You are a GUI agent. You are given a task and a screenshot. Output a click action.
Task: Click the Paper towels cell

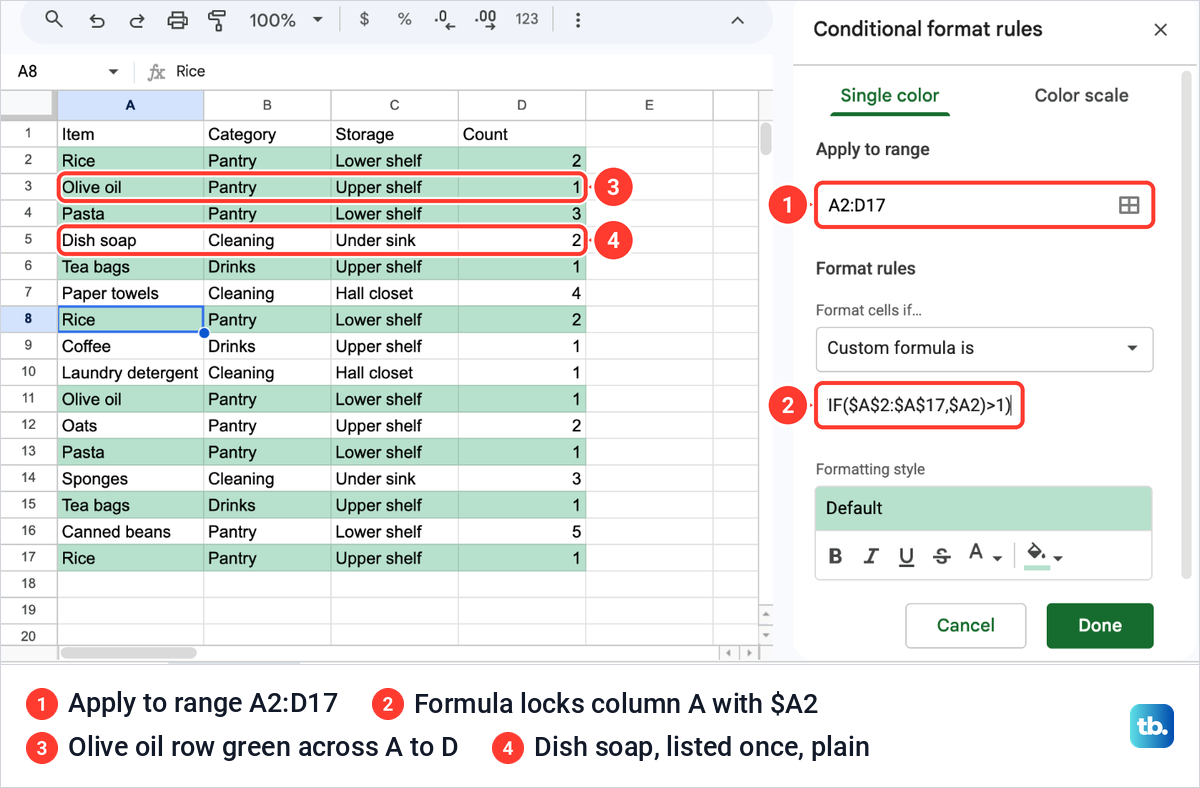pos(130,293)
